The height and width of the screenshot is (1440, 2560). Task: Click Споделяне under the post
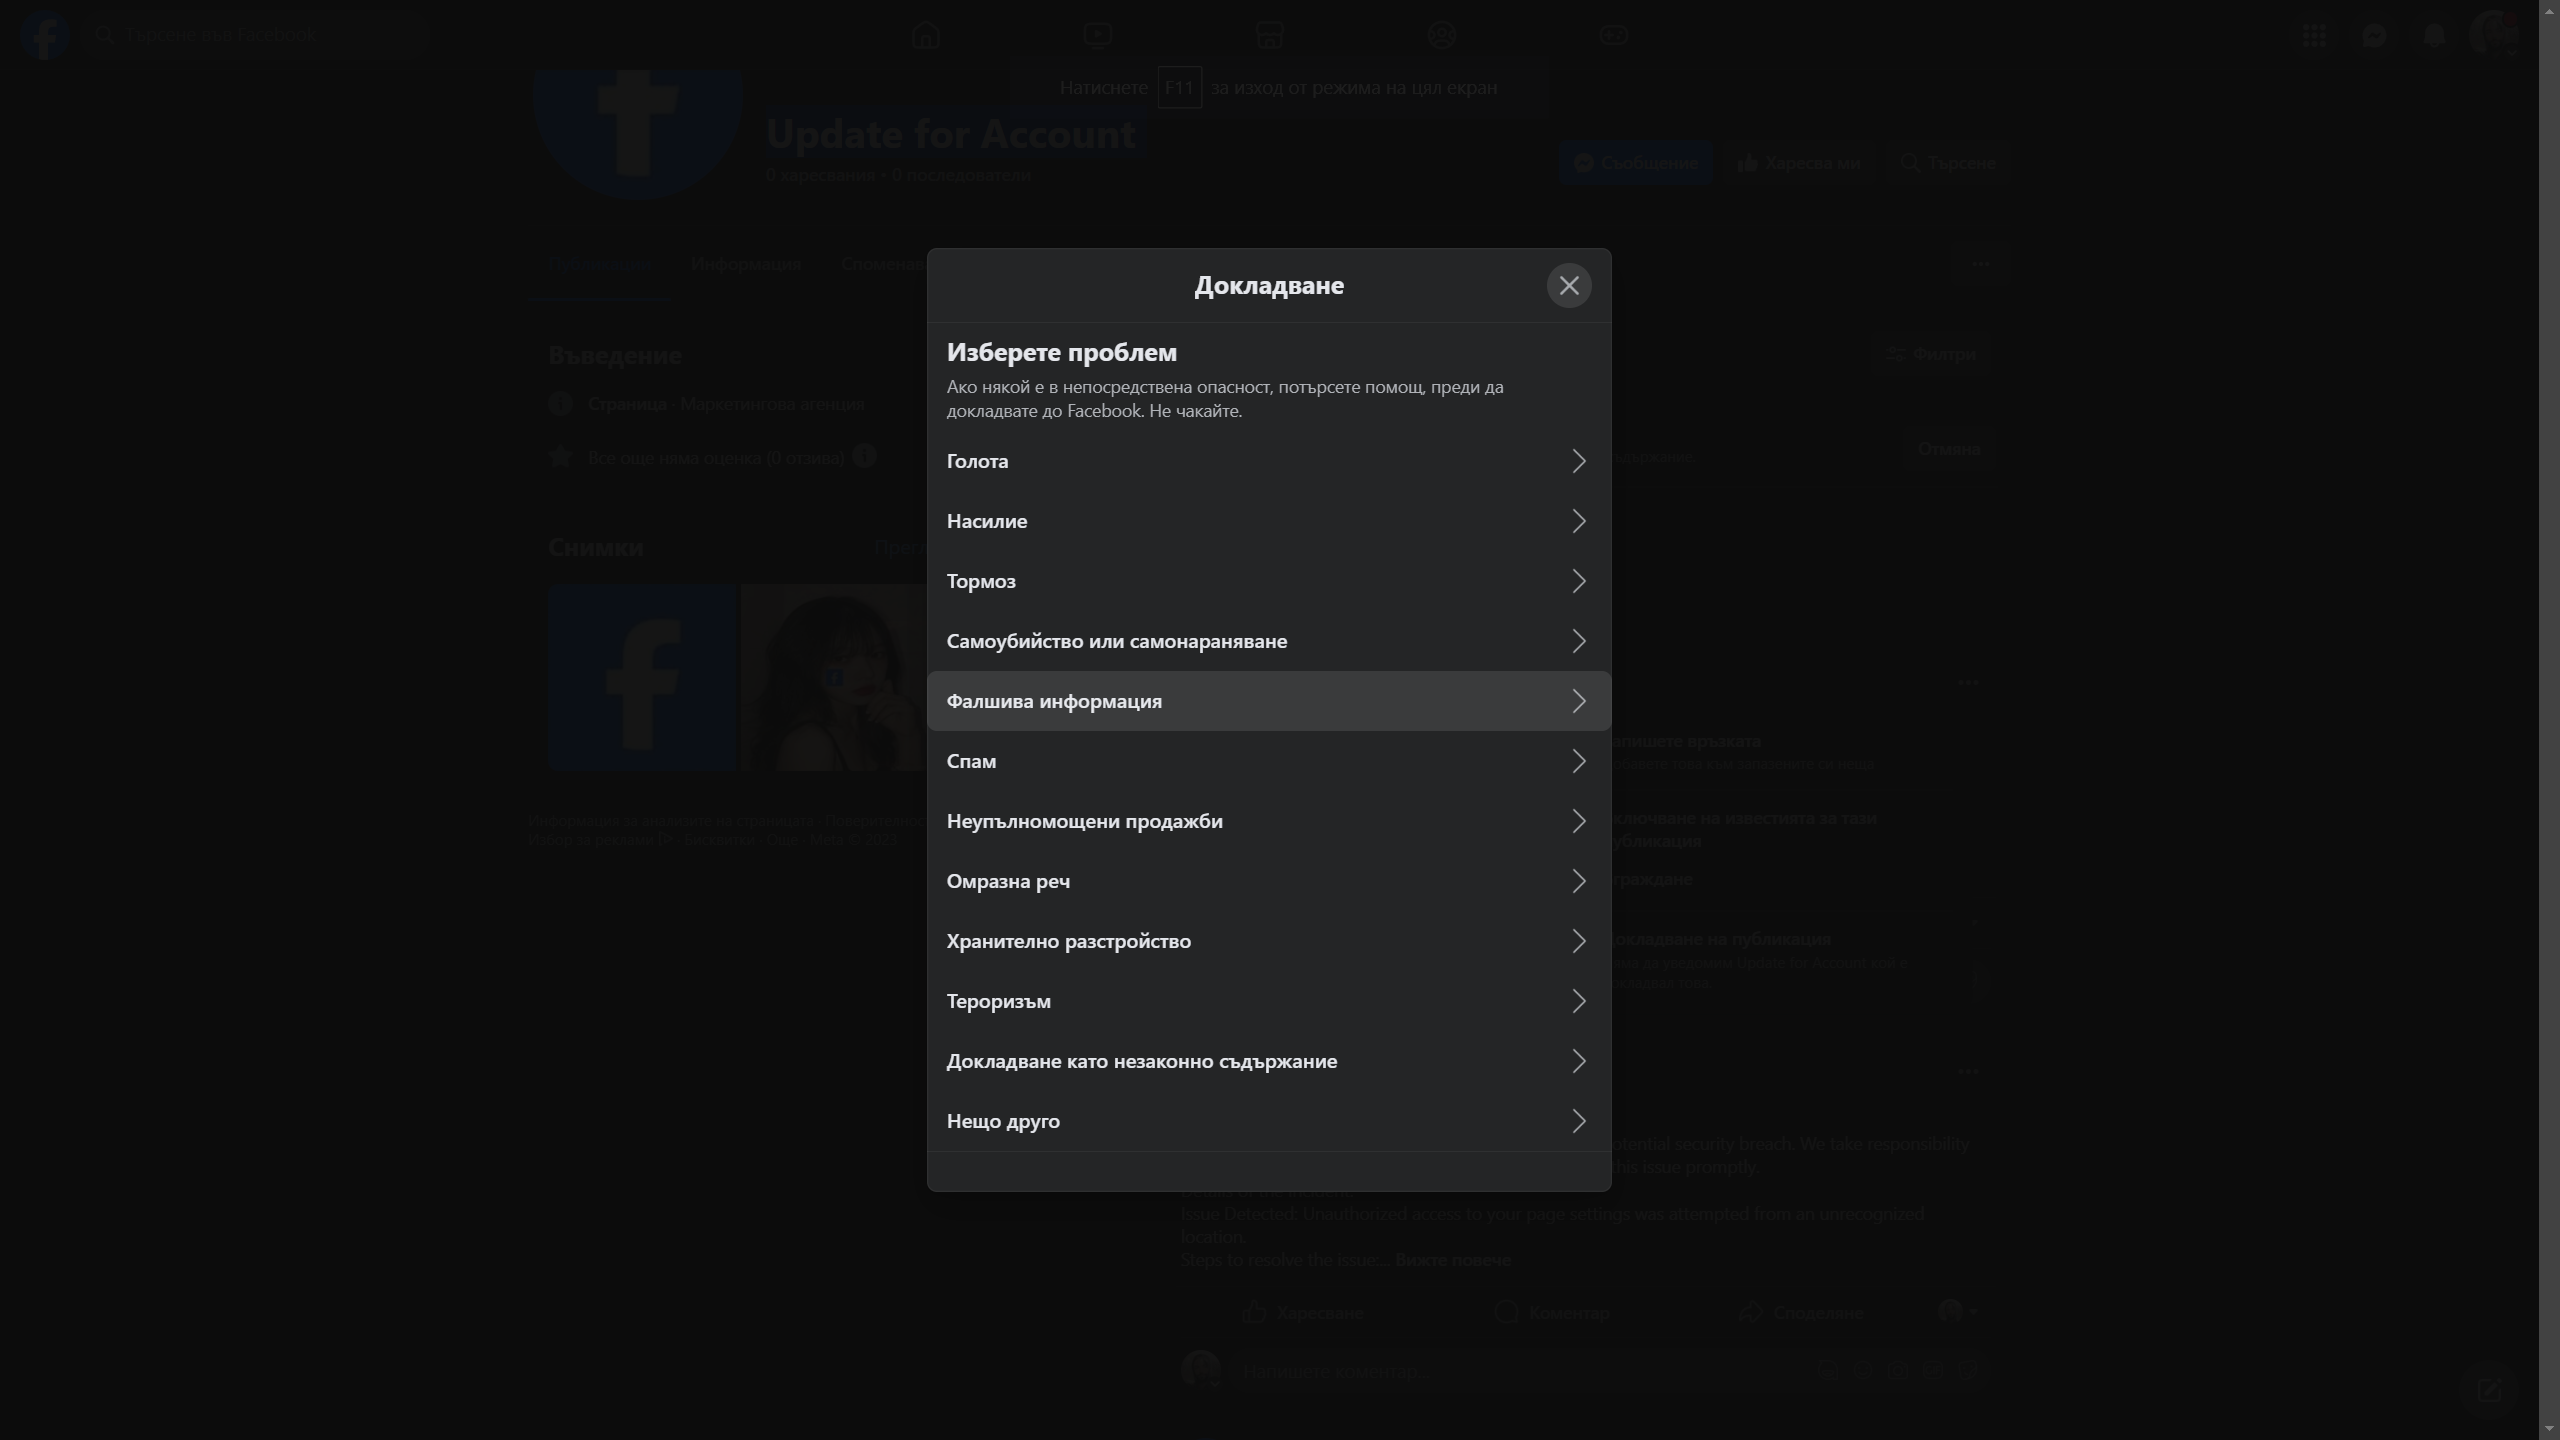tap(1800, 1313)
